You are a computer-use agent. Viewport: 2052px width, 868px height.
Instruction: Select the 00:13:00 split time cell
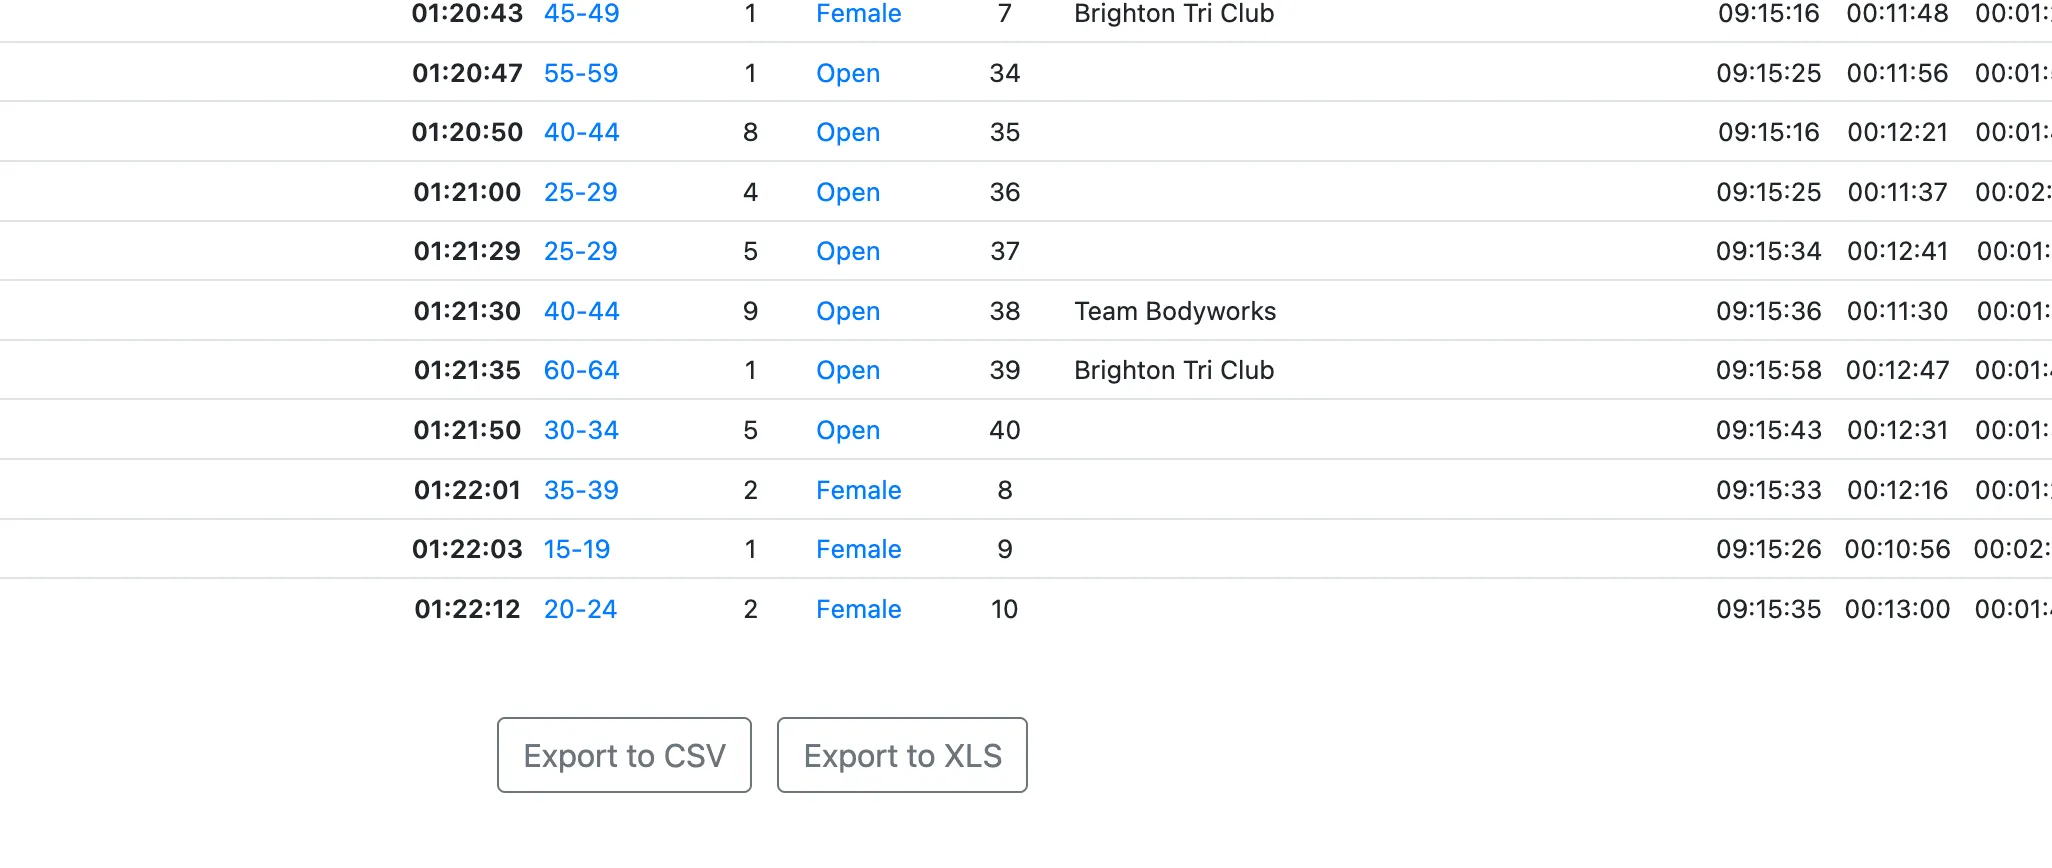[x=1897, y=609]
